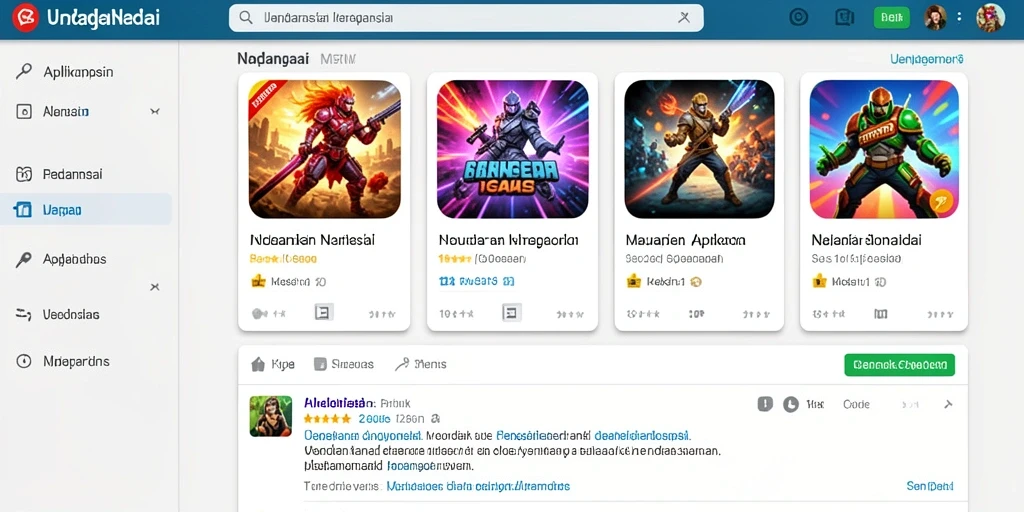Image resolution: width=1024 pixels, height=512 pixels.
Task: Click the Alieloitiean reviewer name
Action: coord(340,403)
